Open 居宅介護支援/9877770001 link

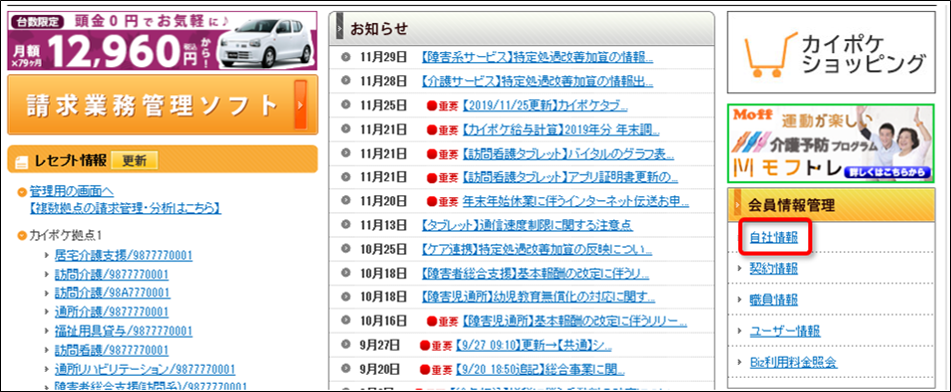[x=124, y=255]
